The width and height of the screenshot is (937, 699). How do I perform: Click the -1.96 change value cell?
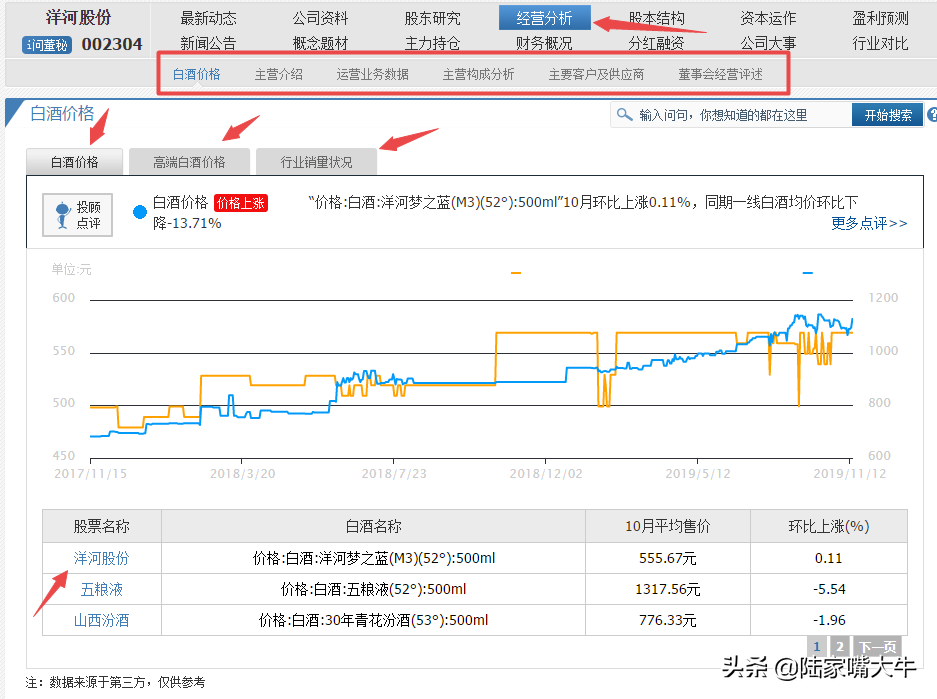[829, 620]
